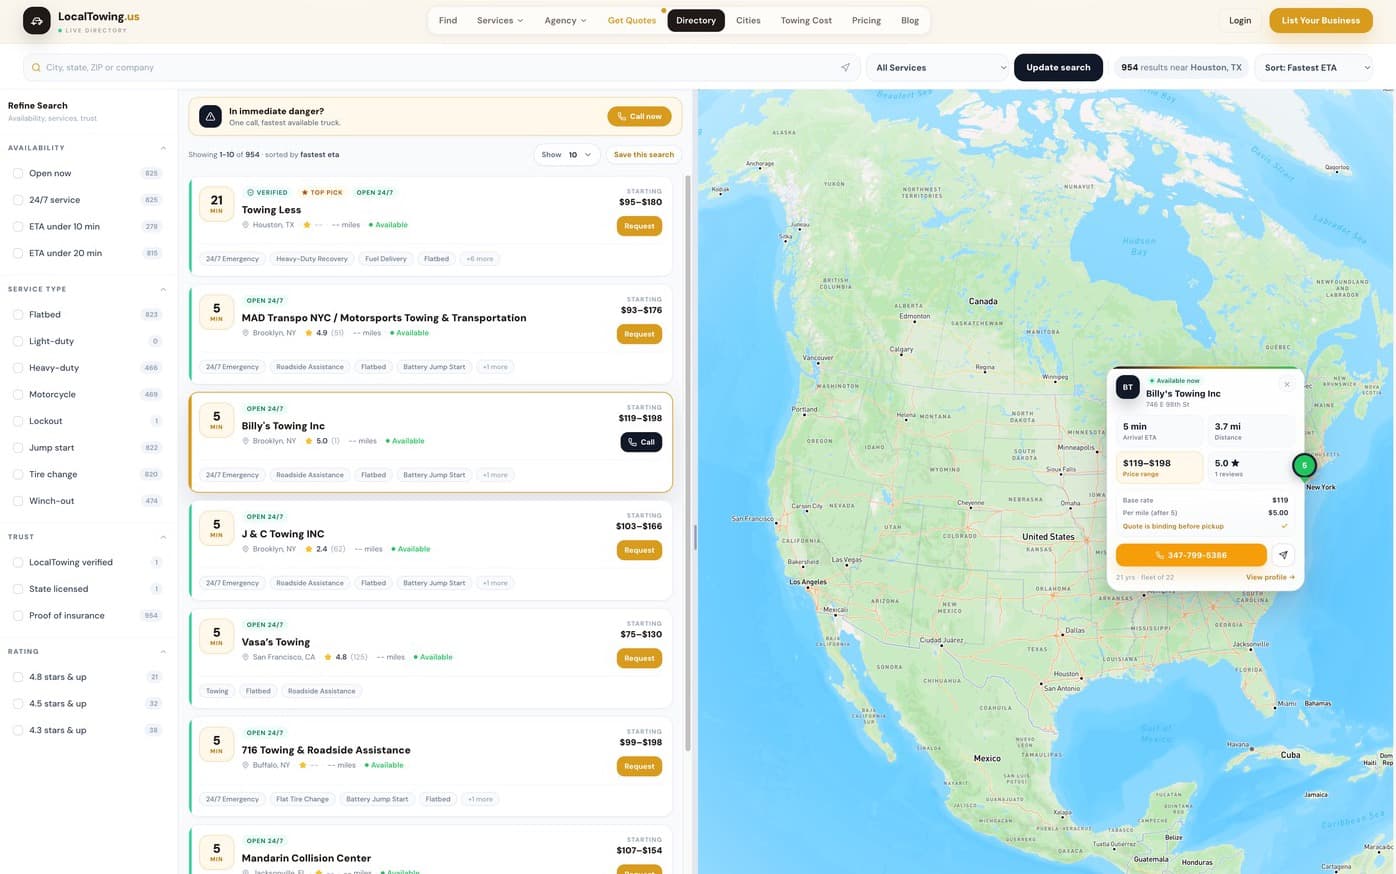Click List Your Business button
This screenshot has height=874, width=1396.
coord(1320,20)
